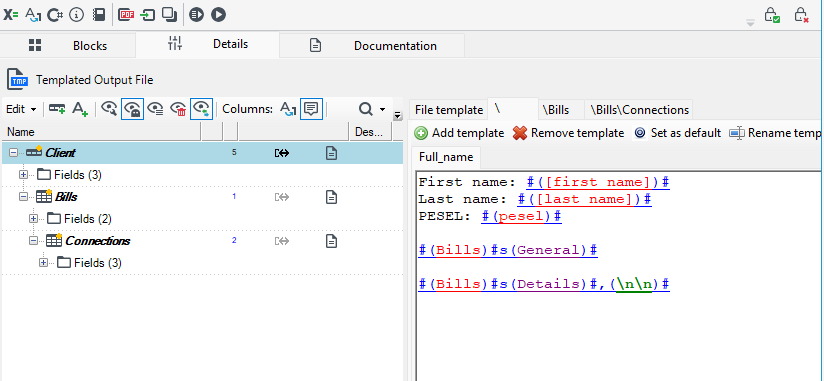Collapse the Bills tree node
The width and height of the screenshot is (824, 381).
pos(23,197)
